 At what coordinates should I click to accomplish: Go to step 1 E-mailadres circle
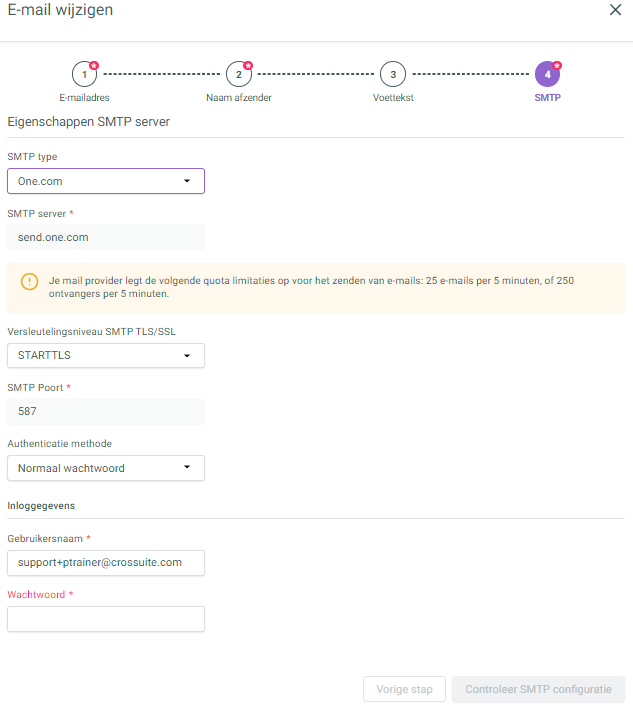(84, 74)
